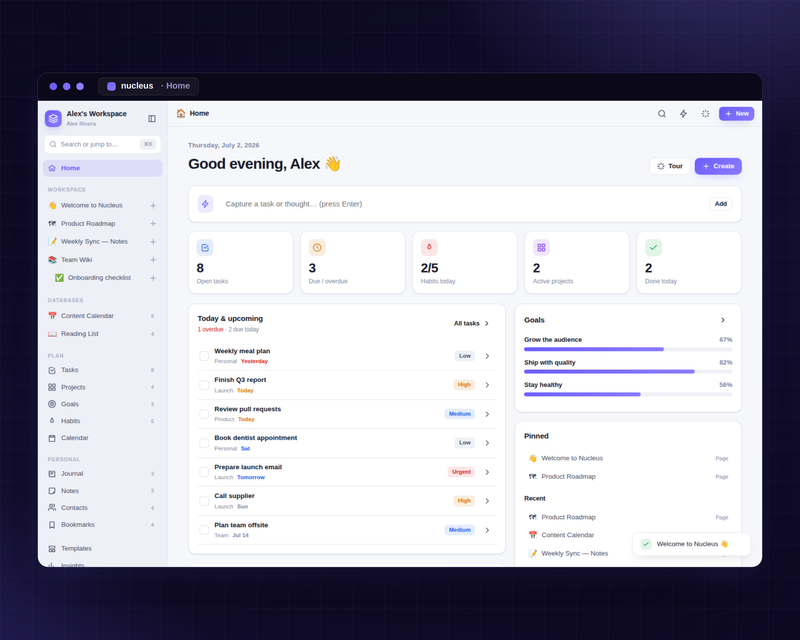Image resolution: width=800 pixels, height=640 pixels.
Task: Click the Due / overdue clock icon
Action: [317, 248]
